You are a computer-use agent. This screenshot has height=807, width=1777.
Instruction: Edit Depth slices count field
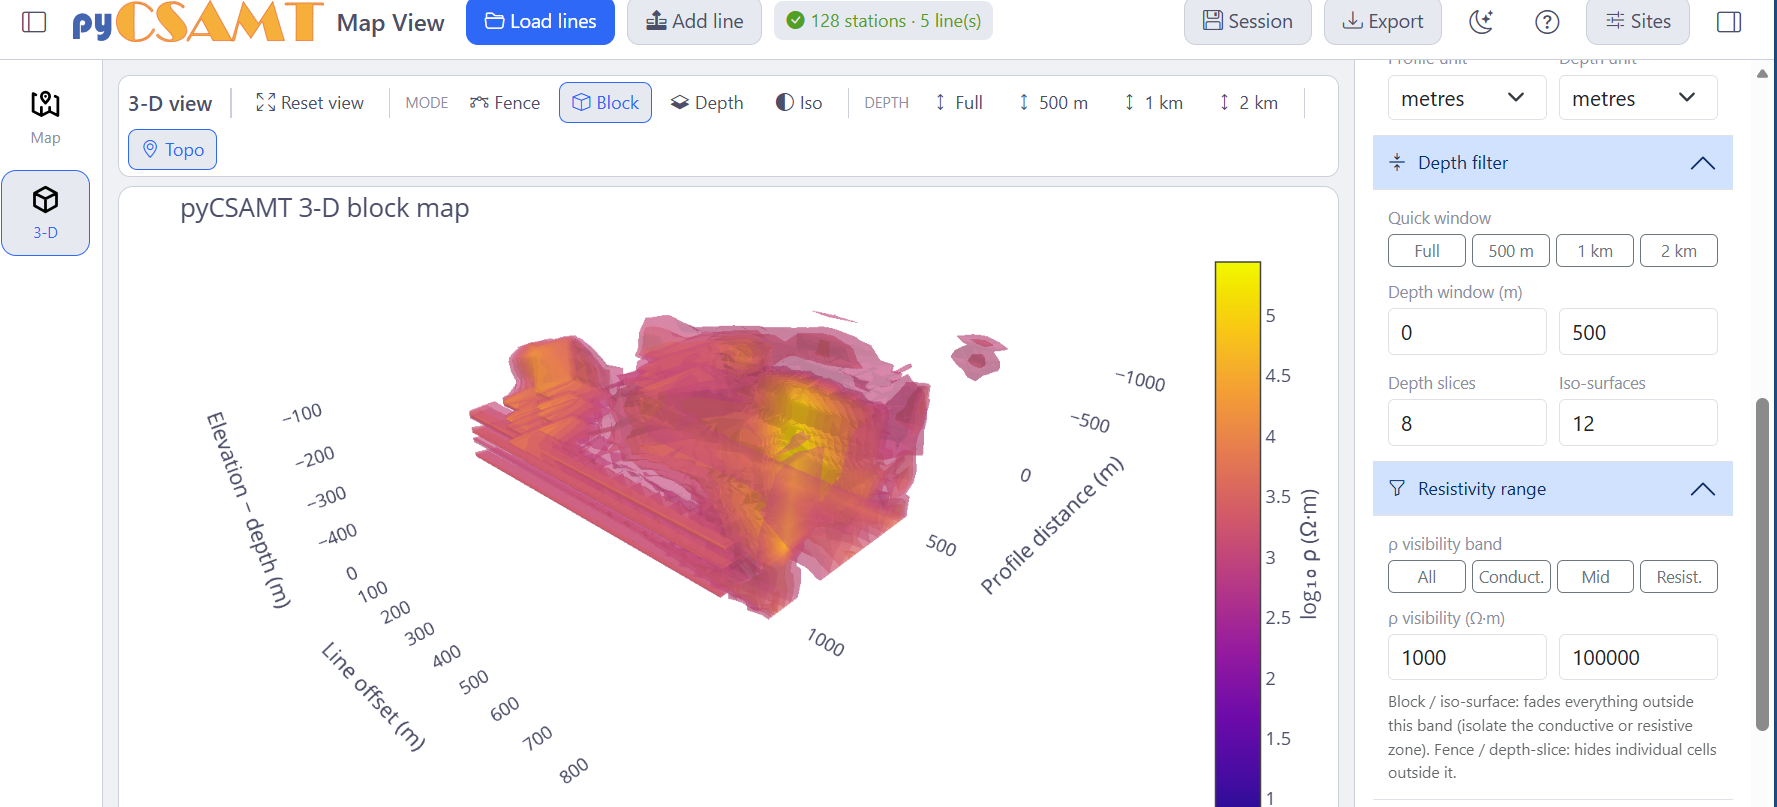1467,423
